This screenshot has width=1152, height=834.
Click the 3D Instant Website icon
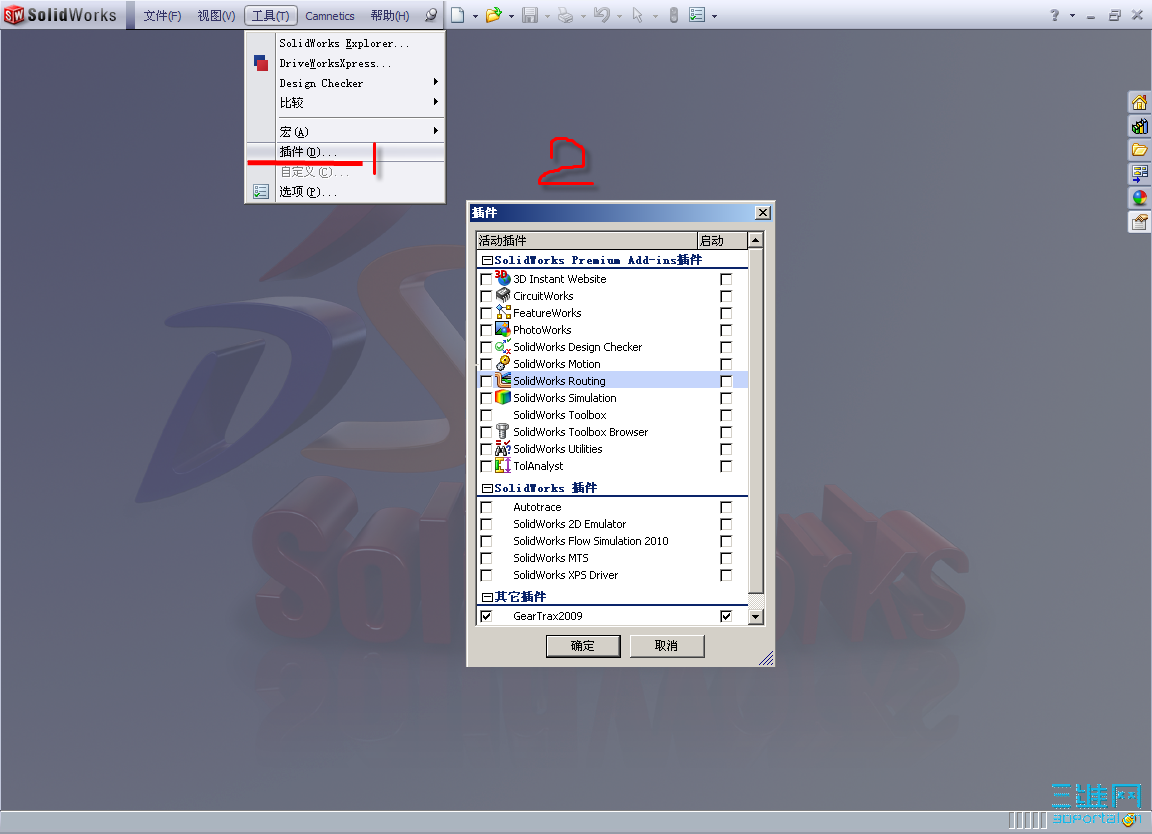pyautogui.click(x=503, y=278)
